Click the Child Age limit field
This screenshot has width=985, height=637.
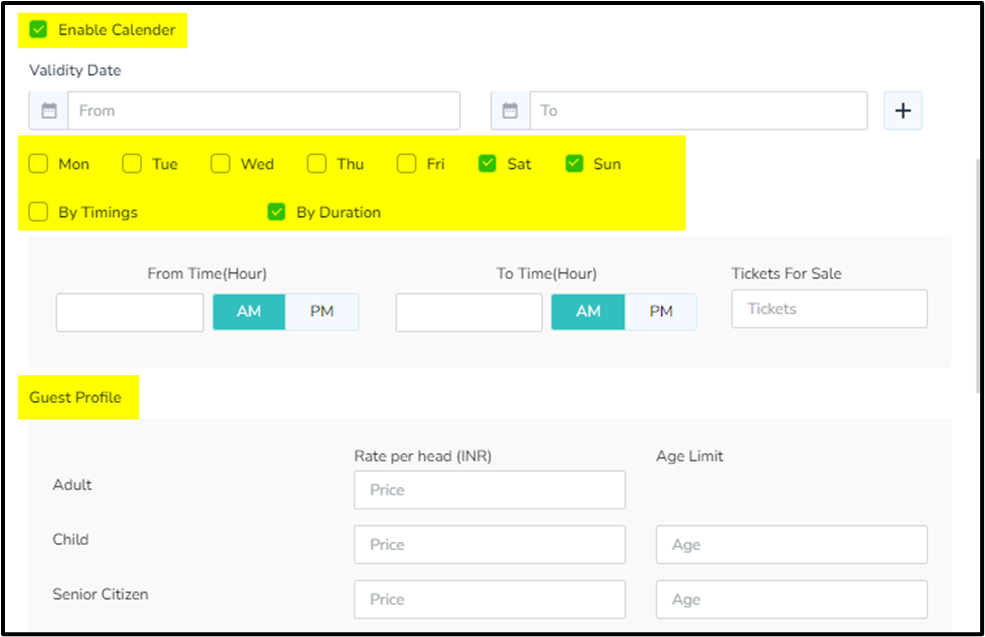pos(791,545)
